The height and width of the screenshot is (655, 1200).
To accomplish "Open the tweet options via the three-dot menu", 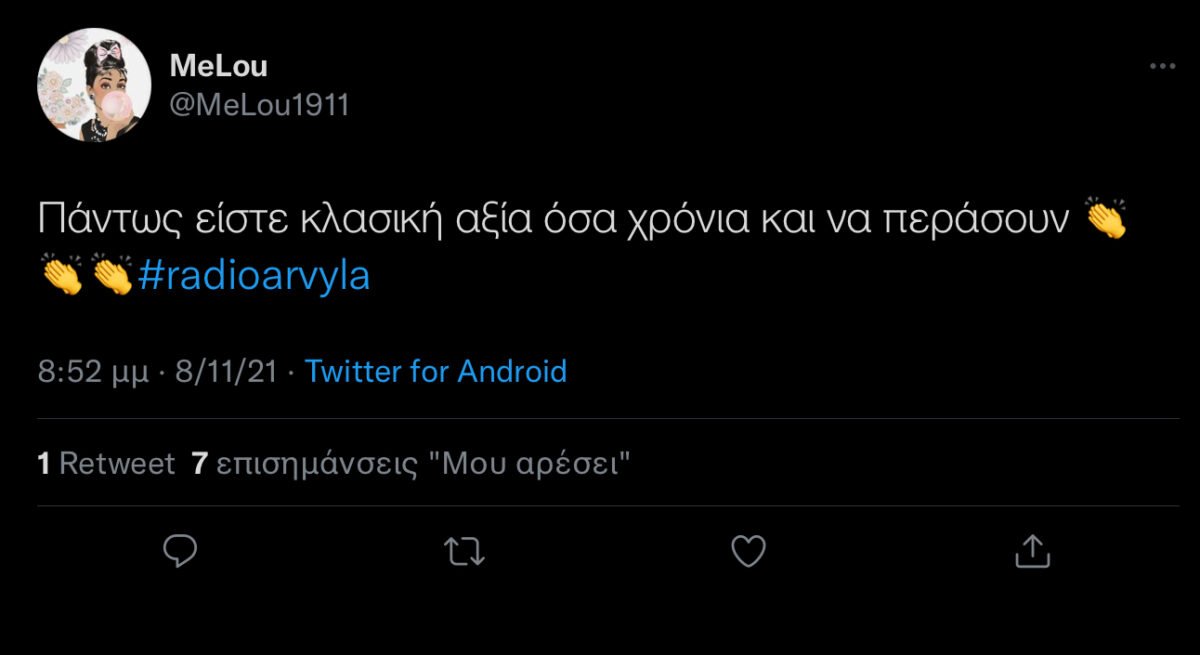I will [1162, 65].
